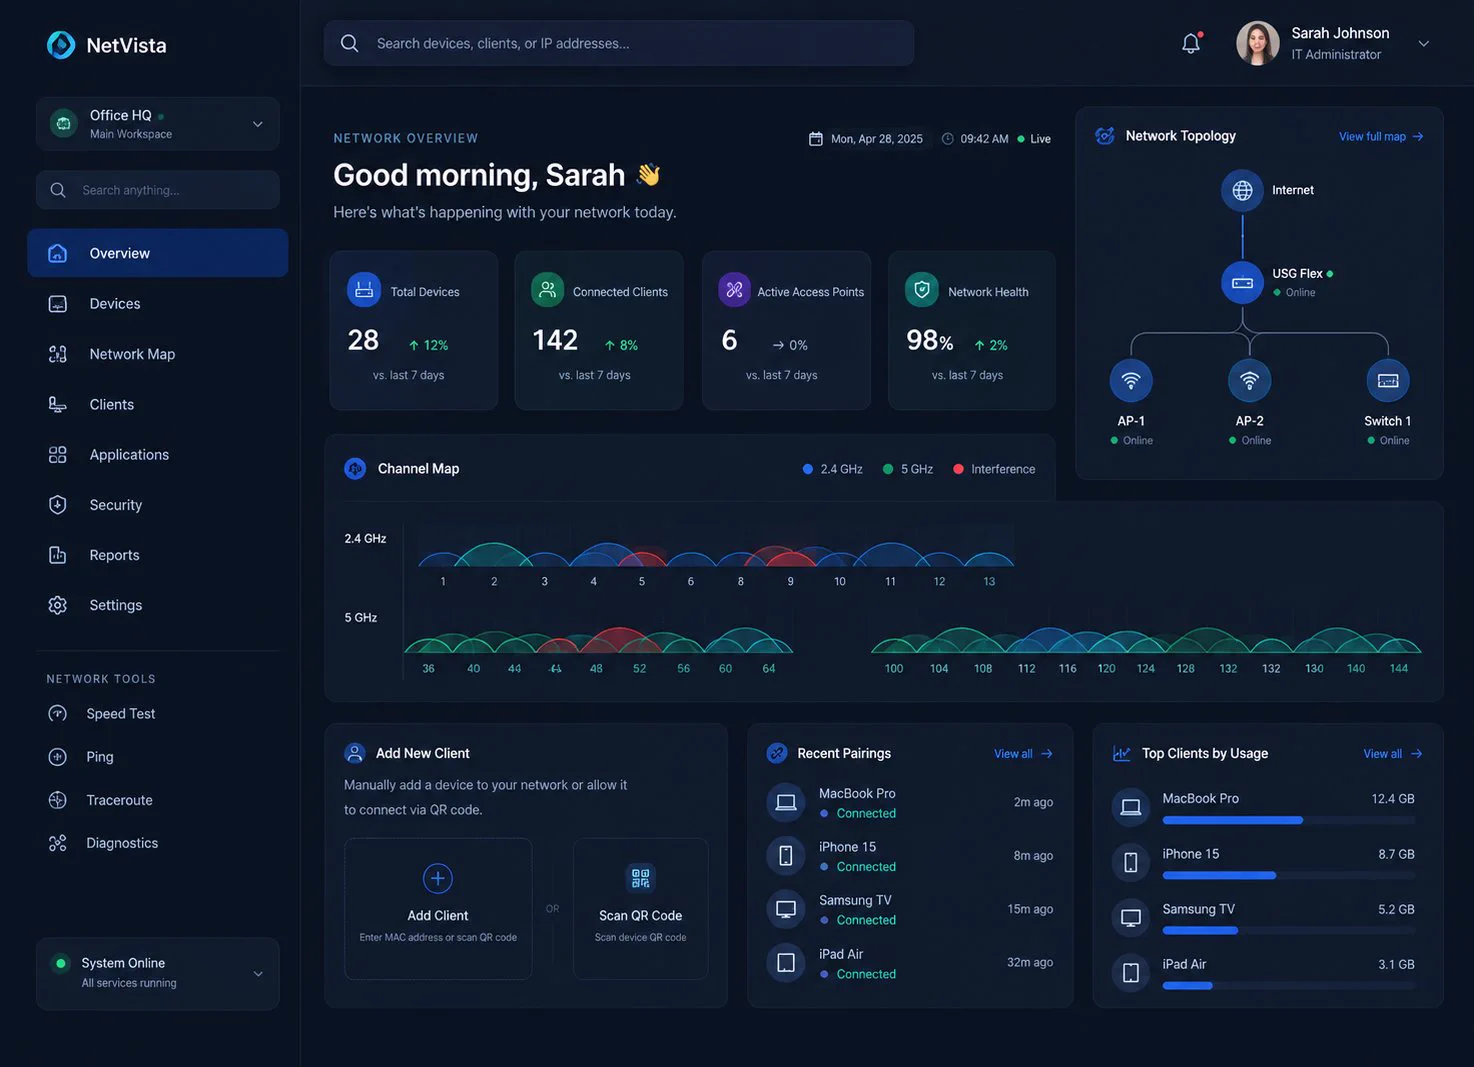Click the Add Client card button
The image size is (1474, 1067).
pos(438,908)
